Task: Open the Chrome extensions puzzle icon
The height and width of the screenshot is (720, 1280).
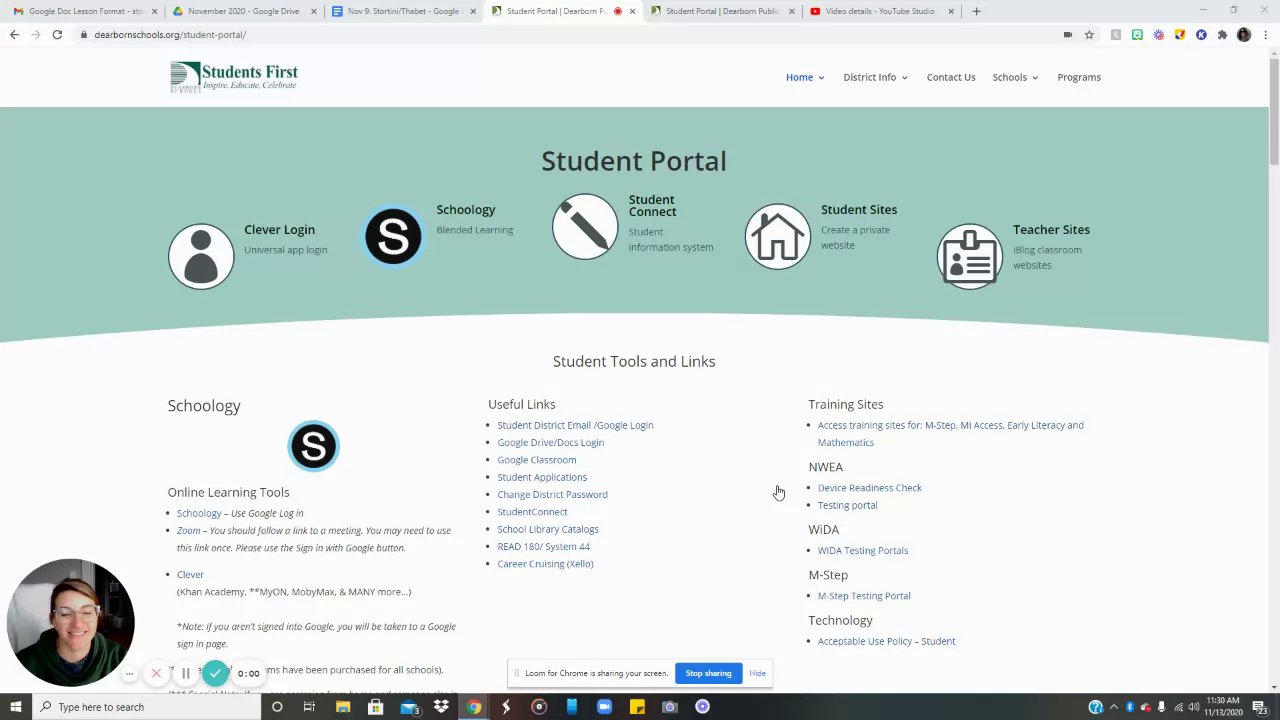Action: coord(1222,34)
